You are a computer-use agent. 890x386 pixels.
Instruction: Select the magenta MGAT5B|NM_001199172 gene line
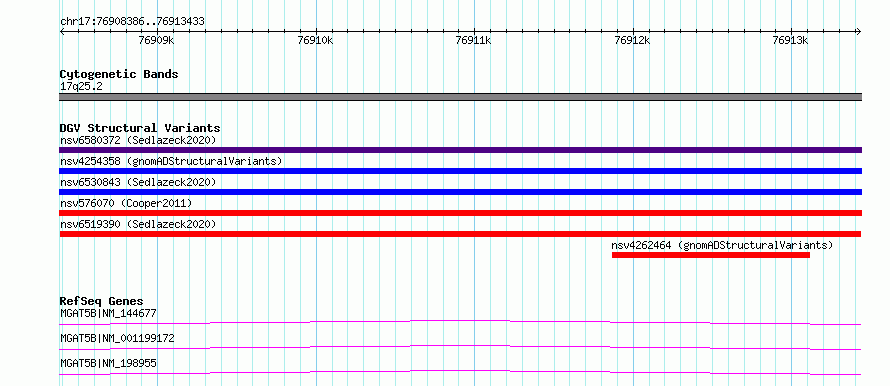pyautogui.click(x=460, y=347)
